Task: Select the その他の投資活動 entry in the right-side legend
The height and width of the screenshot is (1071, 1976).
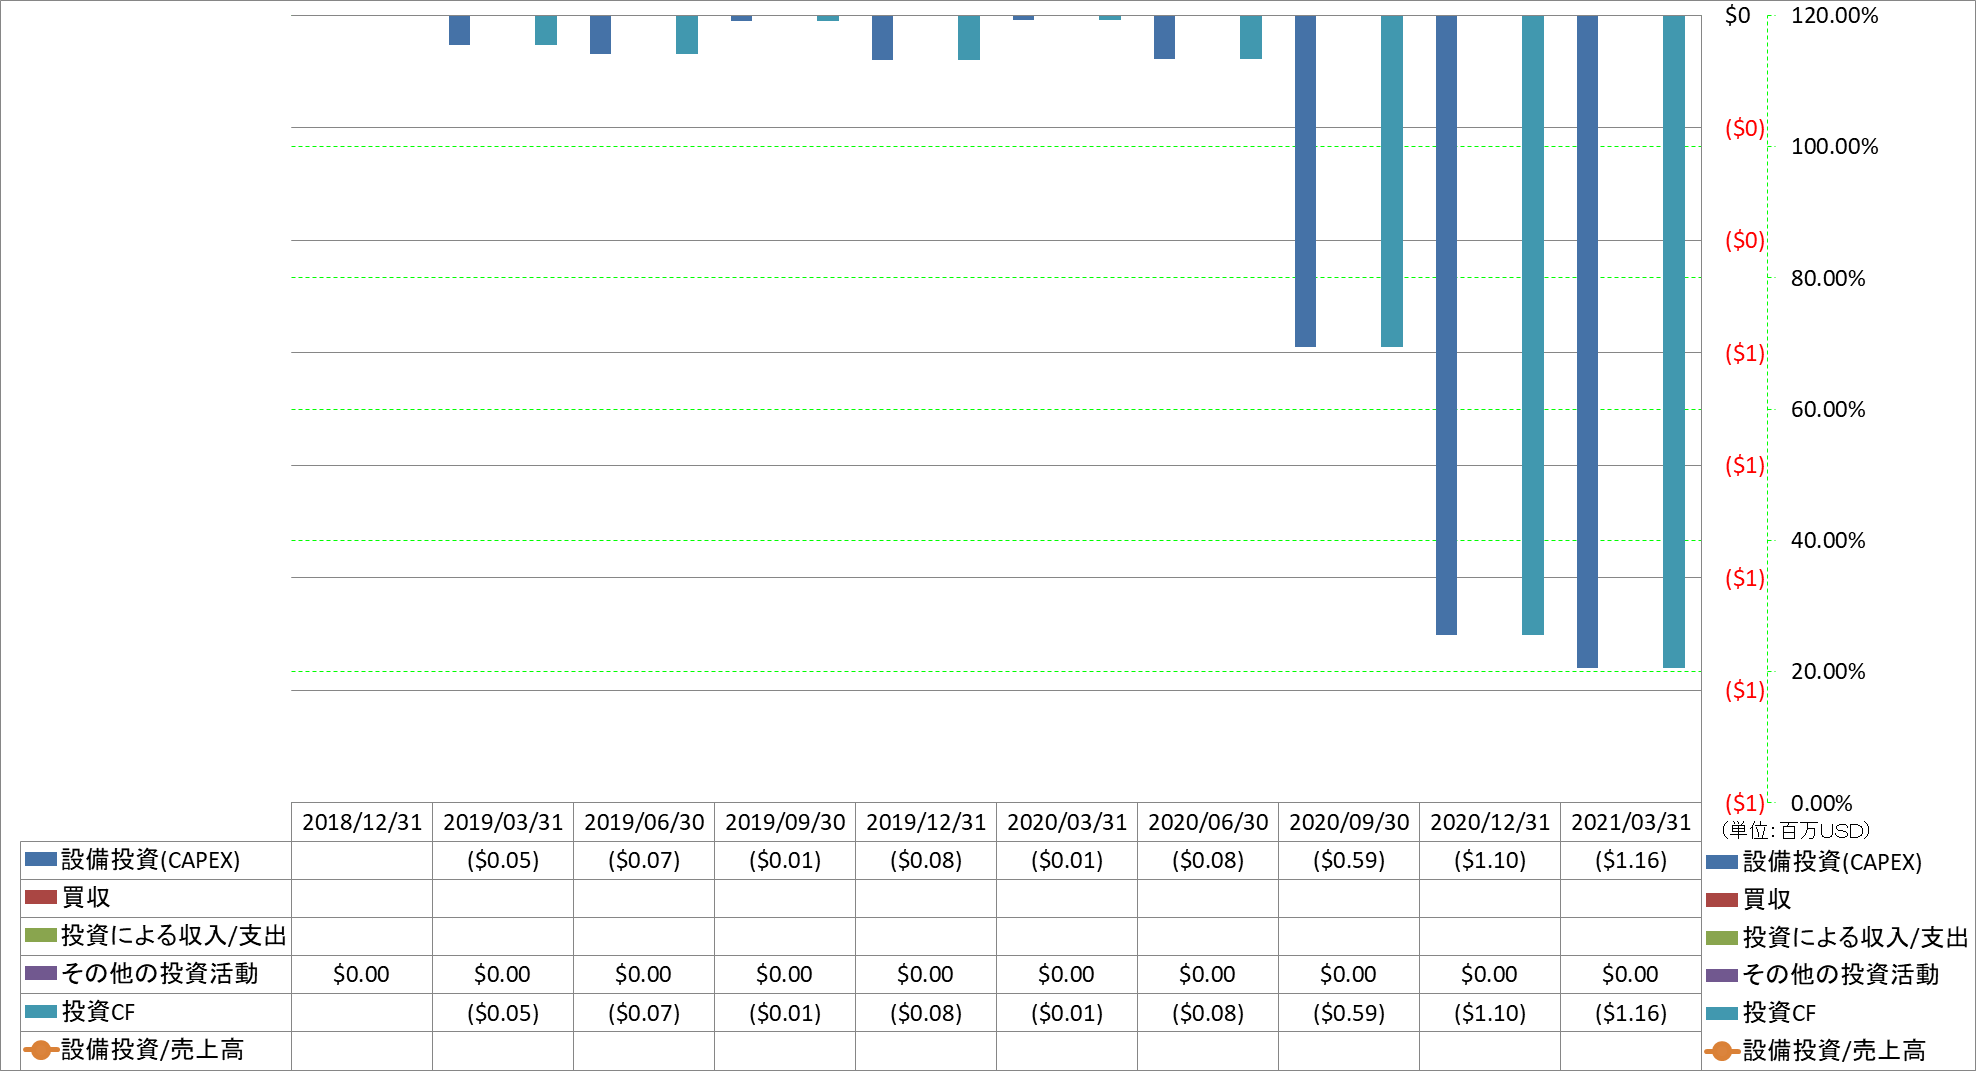Action: click(x=1822, y=975)
